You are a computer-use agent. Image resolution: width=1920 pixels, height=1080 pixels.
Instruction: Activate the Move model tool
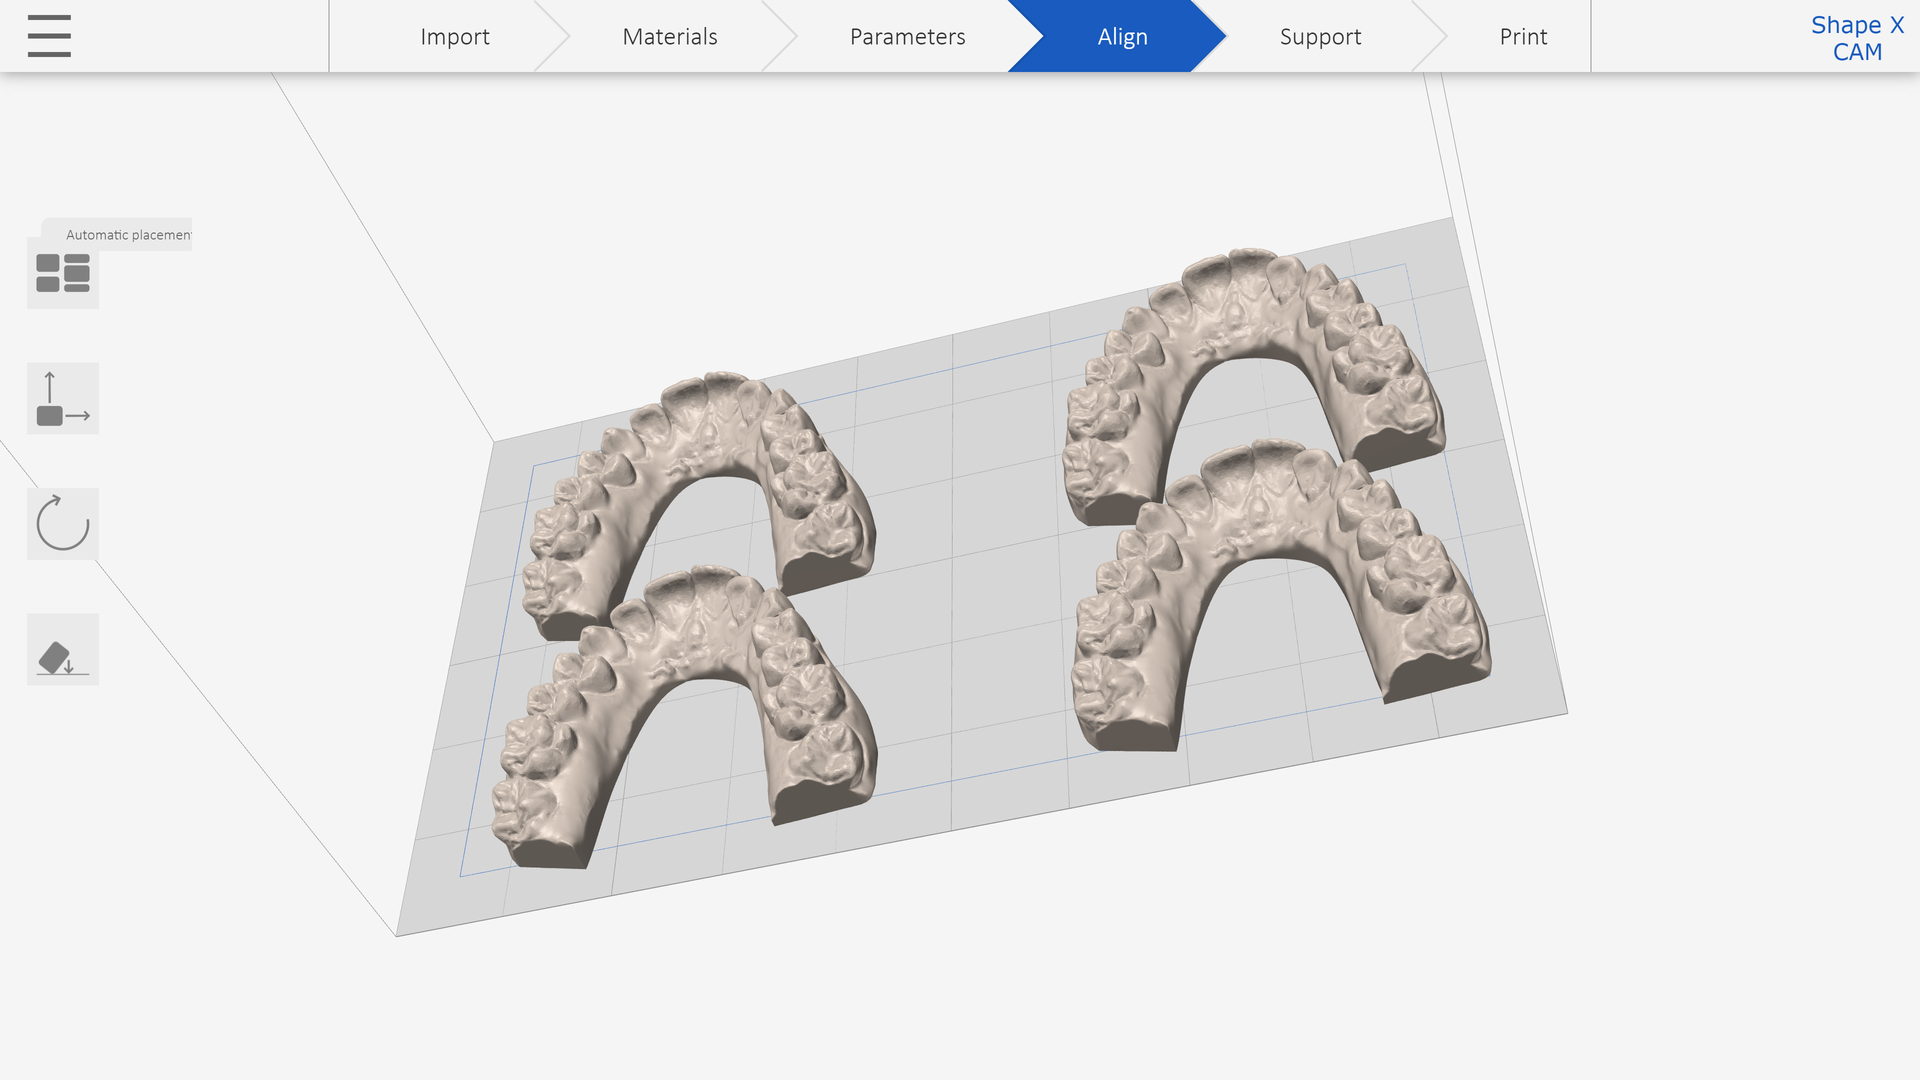(x=62, y=398)
